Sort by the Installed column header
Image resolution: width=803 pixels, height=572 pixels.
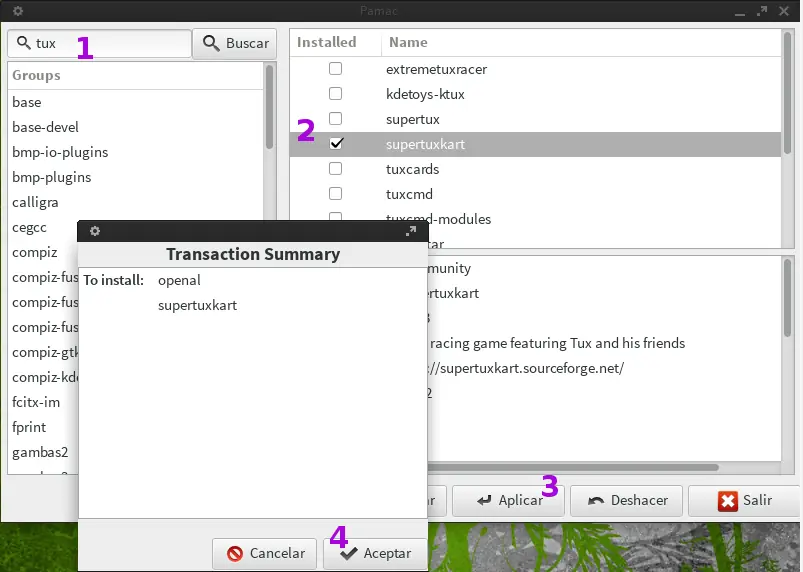pyautogui.click(x=326, y=42)
